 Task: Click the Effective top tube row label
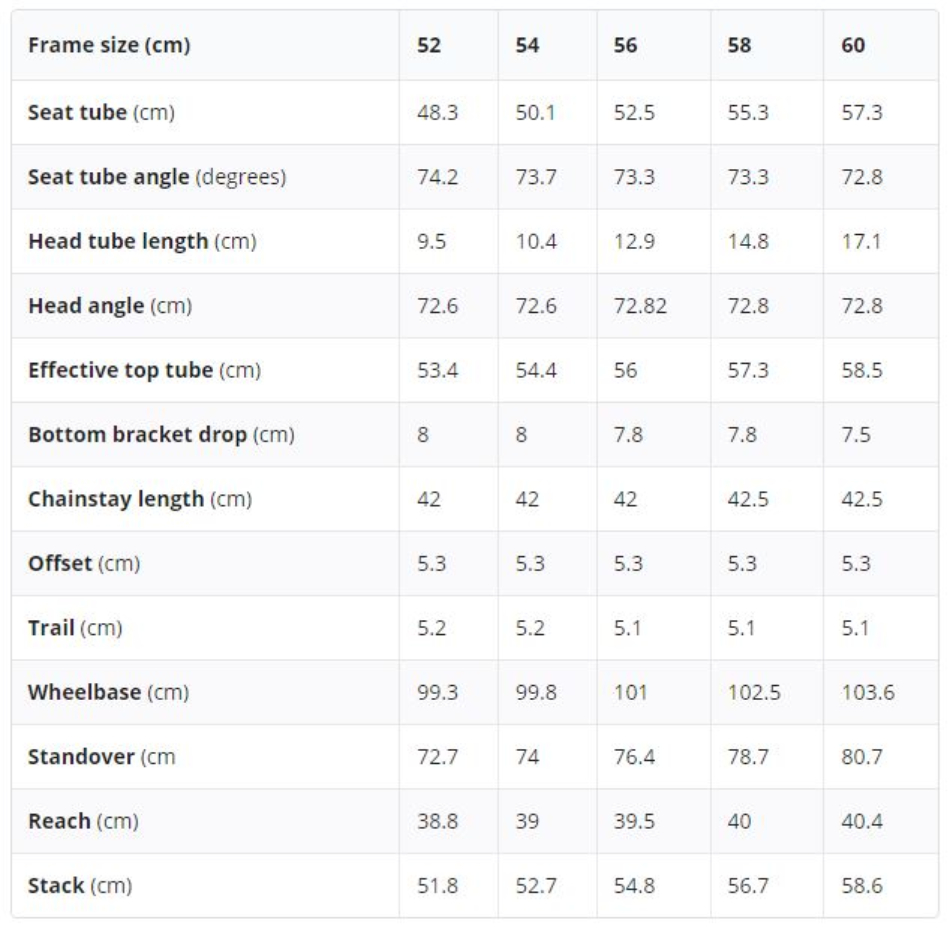click(145, 370)
